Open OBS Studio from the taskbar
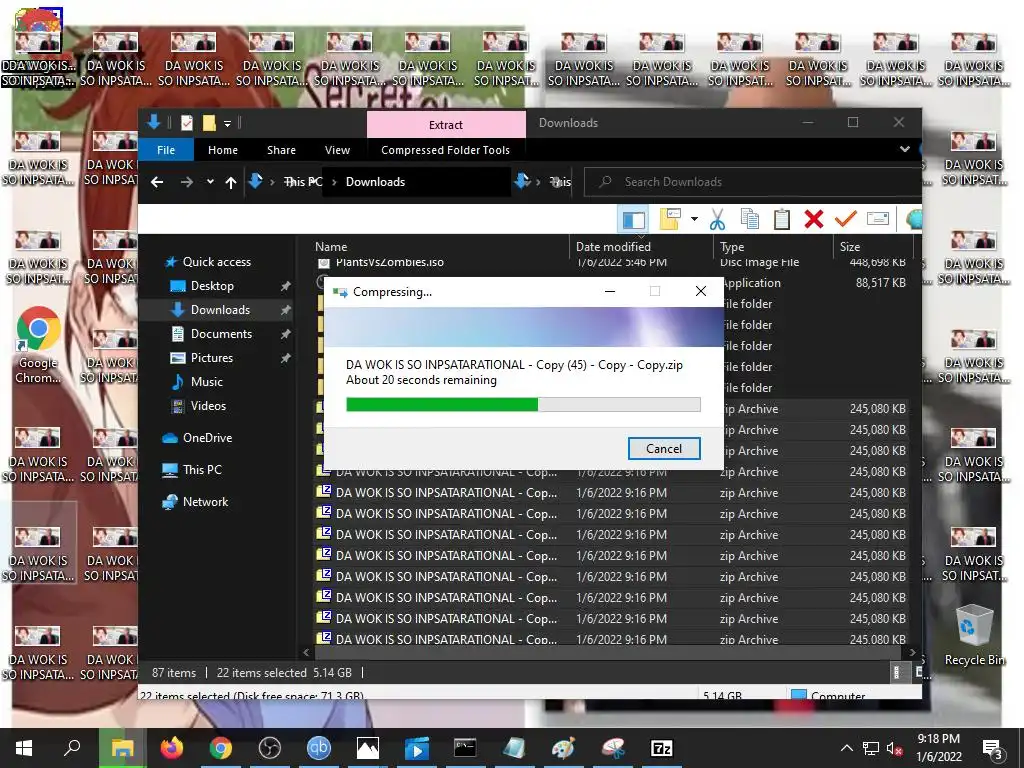 [270, 748]
